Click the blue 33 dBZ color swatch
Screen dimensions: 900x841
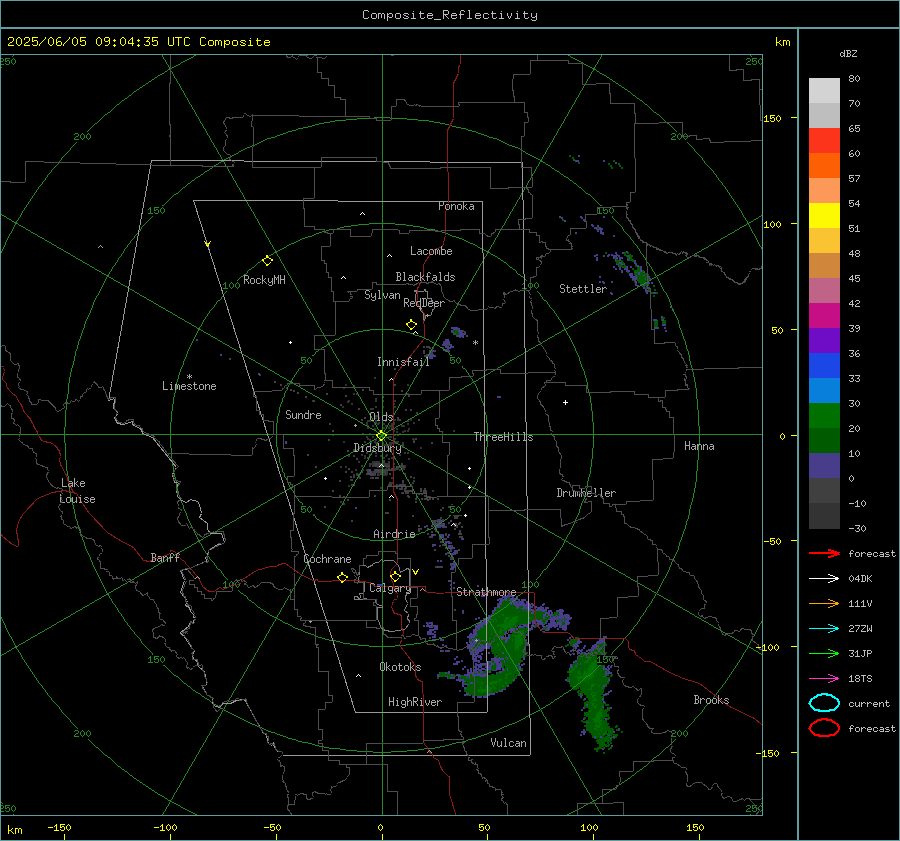coord(824,366)
